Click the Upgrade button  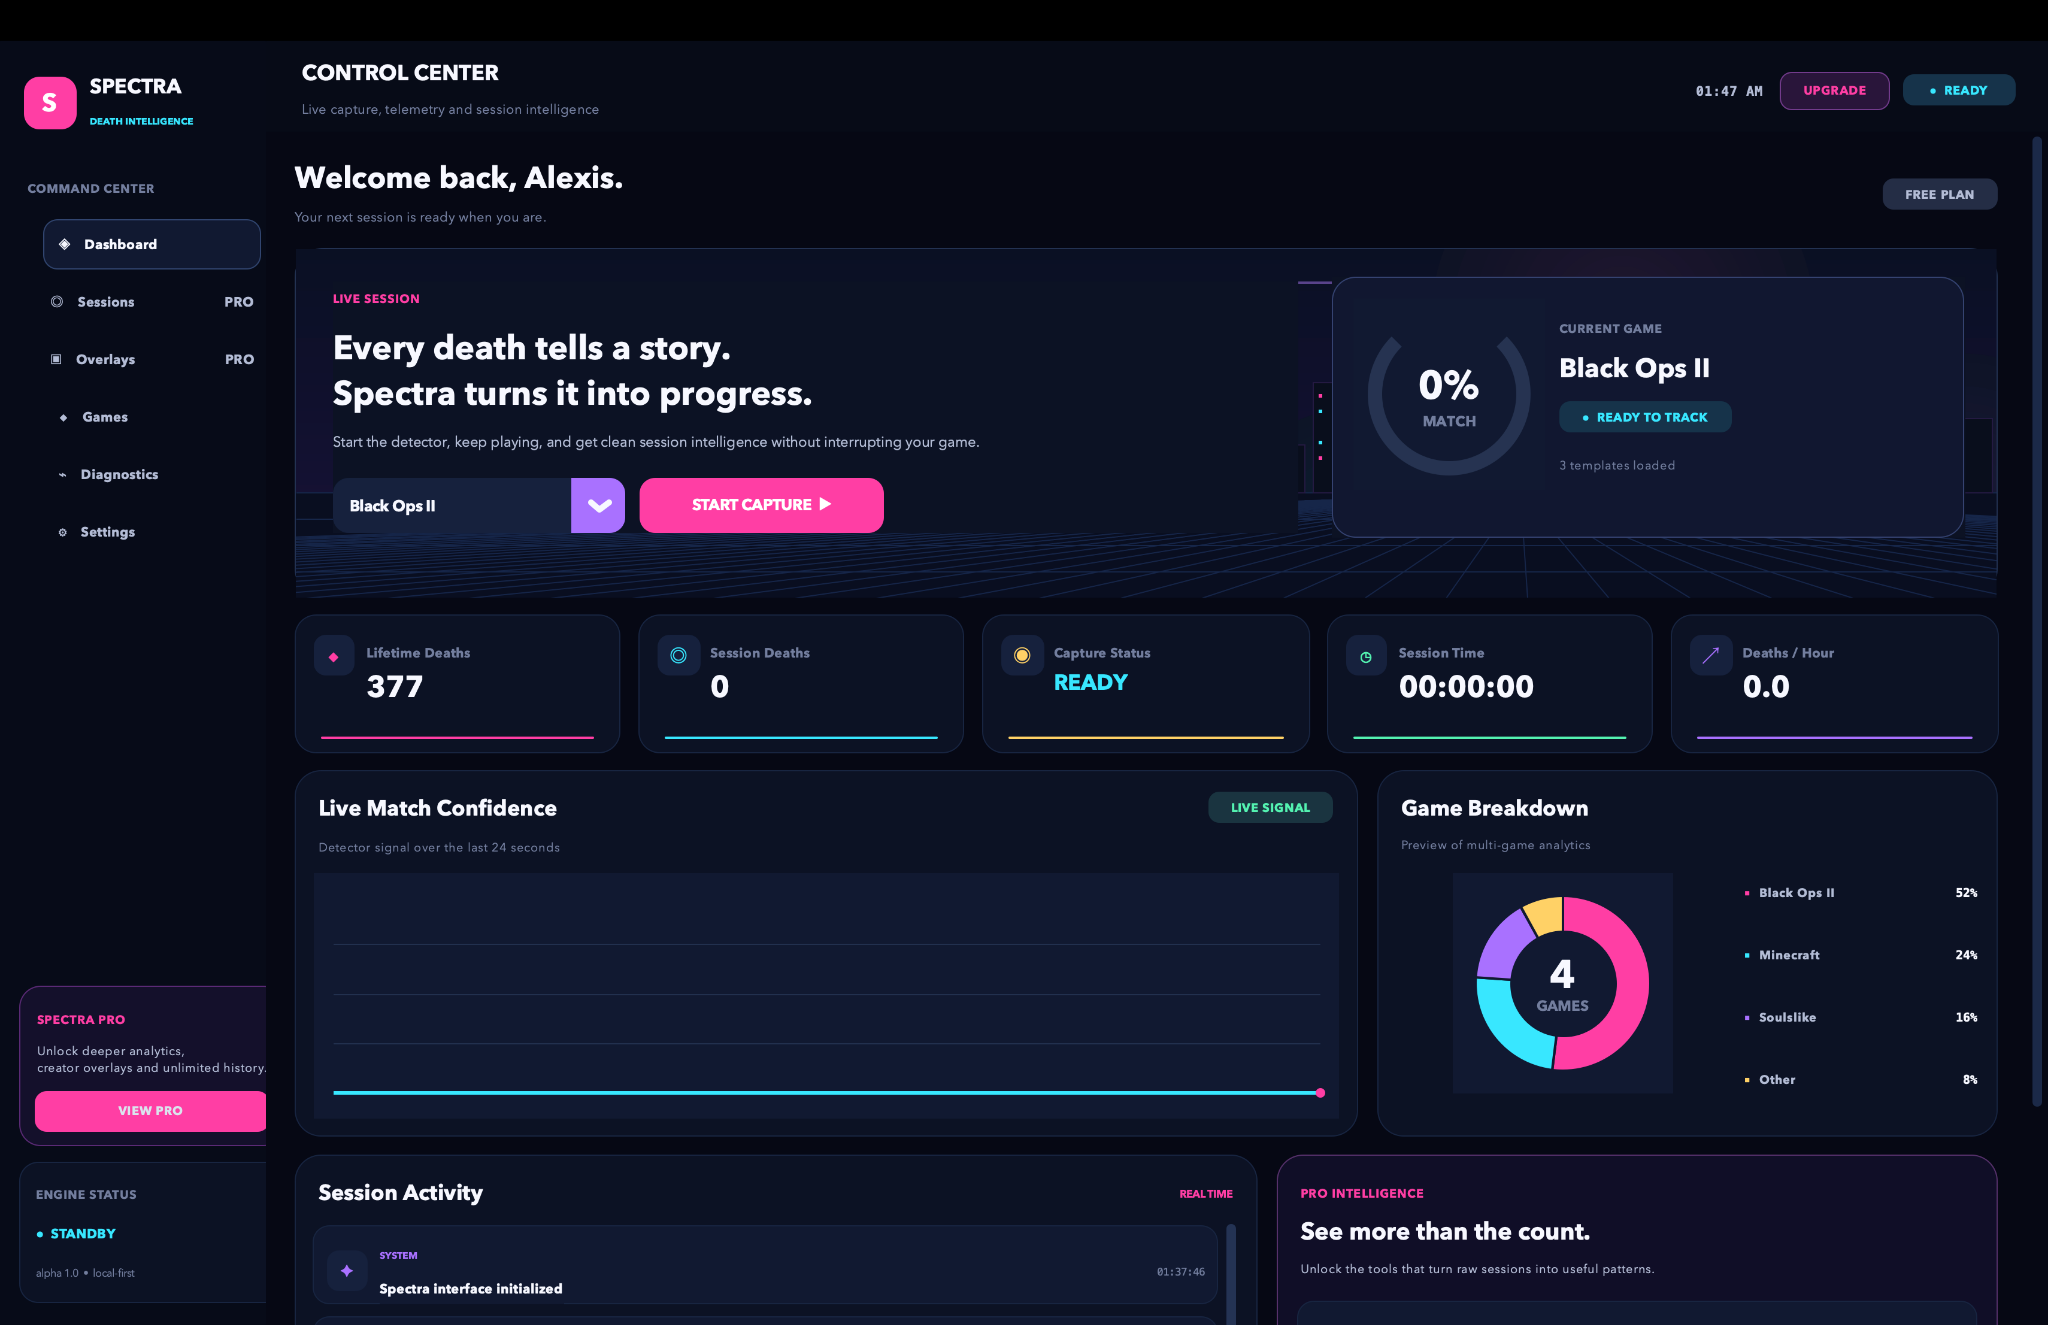pos(1834,90)
